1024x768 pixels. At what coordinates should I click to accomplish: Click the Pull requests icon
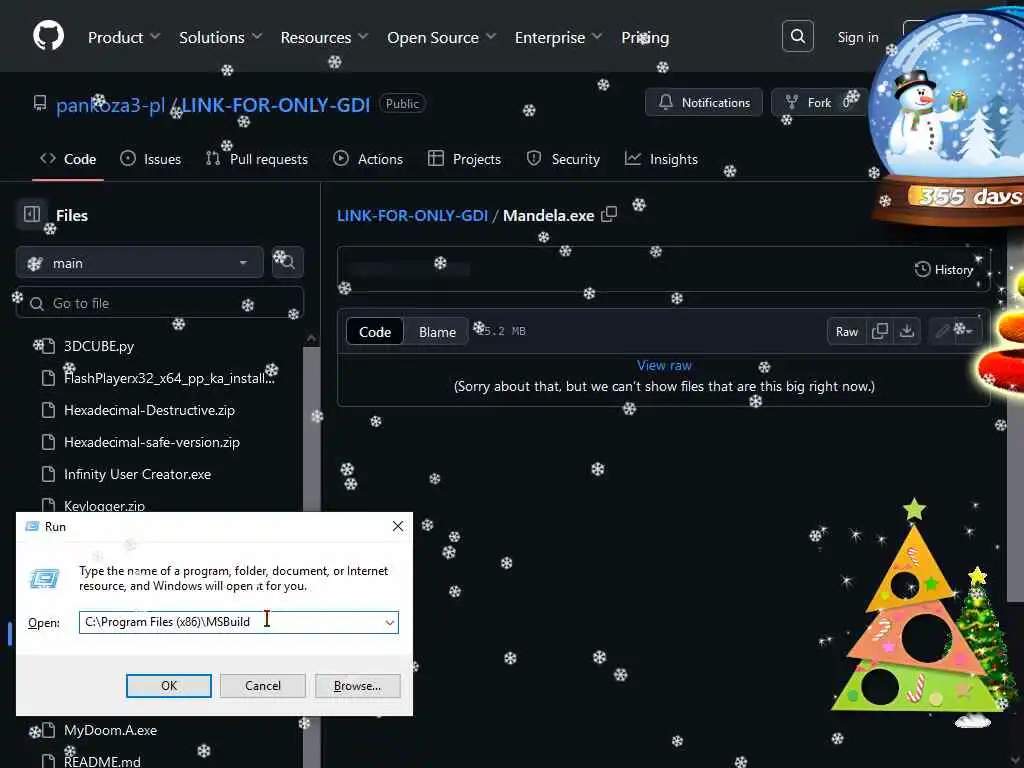(213, 158)
